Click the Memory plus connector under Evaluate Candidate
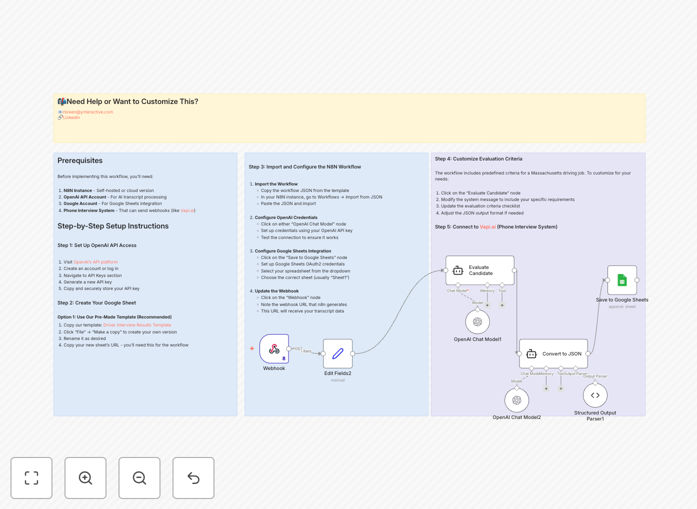The width and height of the screenshot is (697, 509). pyautogui.click(x=487, y=305)
